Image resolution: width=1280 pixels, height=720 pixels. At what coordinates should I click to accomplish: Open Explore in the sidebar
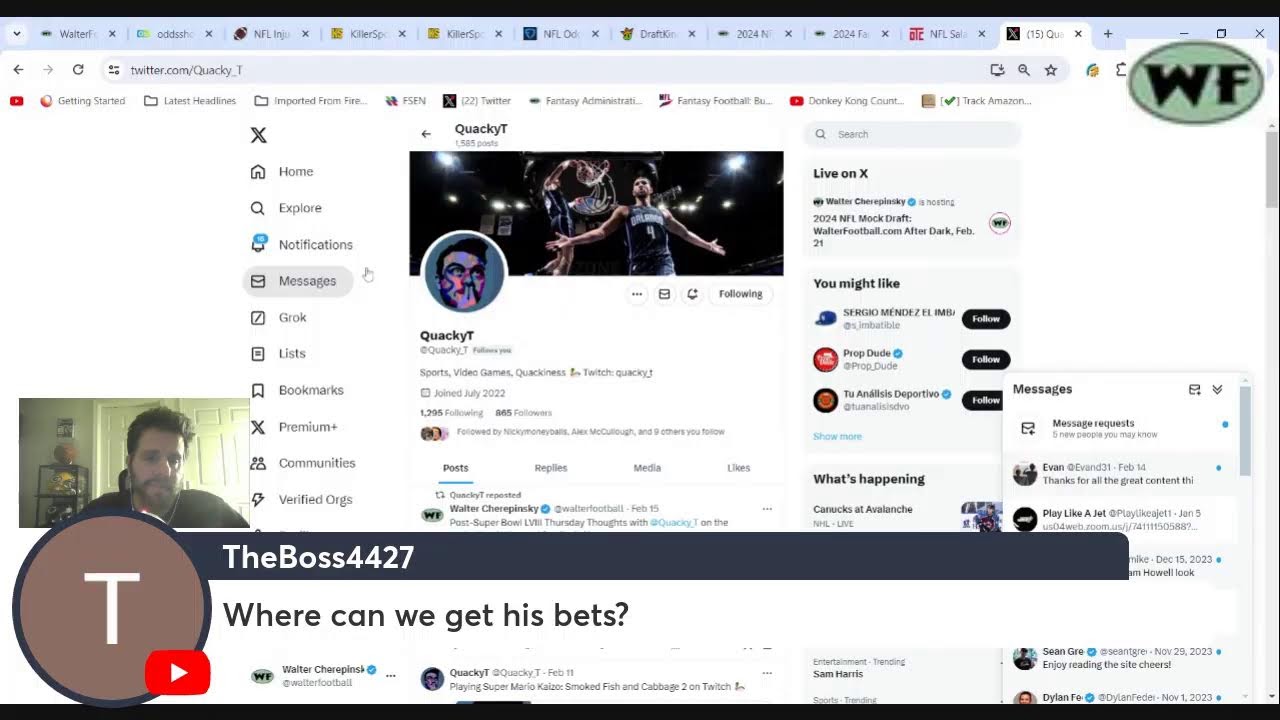(286, 208)
